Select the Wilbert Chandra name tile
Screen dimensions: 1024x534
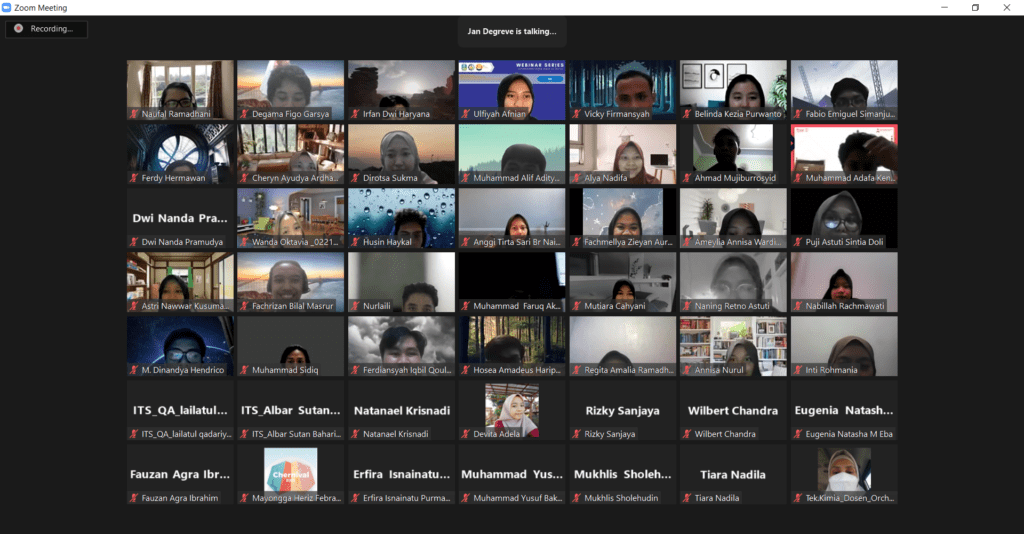point(733,410)
